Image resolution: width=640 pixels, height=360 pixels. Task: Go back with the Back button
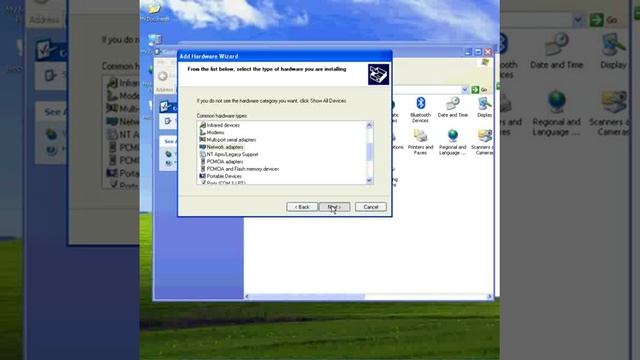[x=302, y=207]
